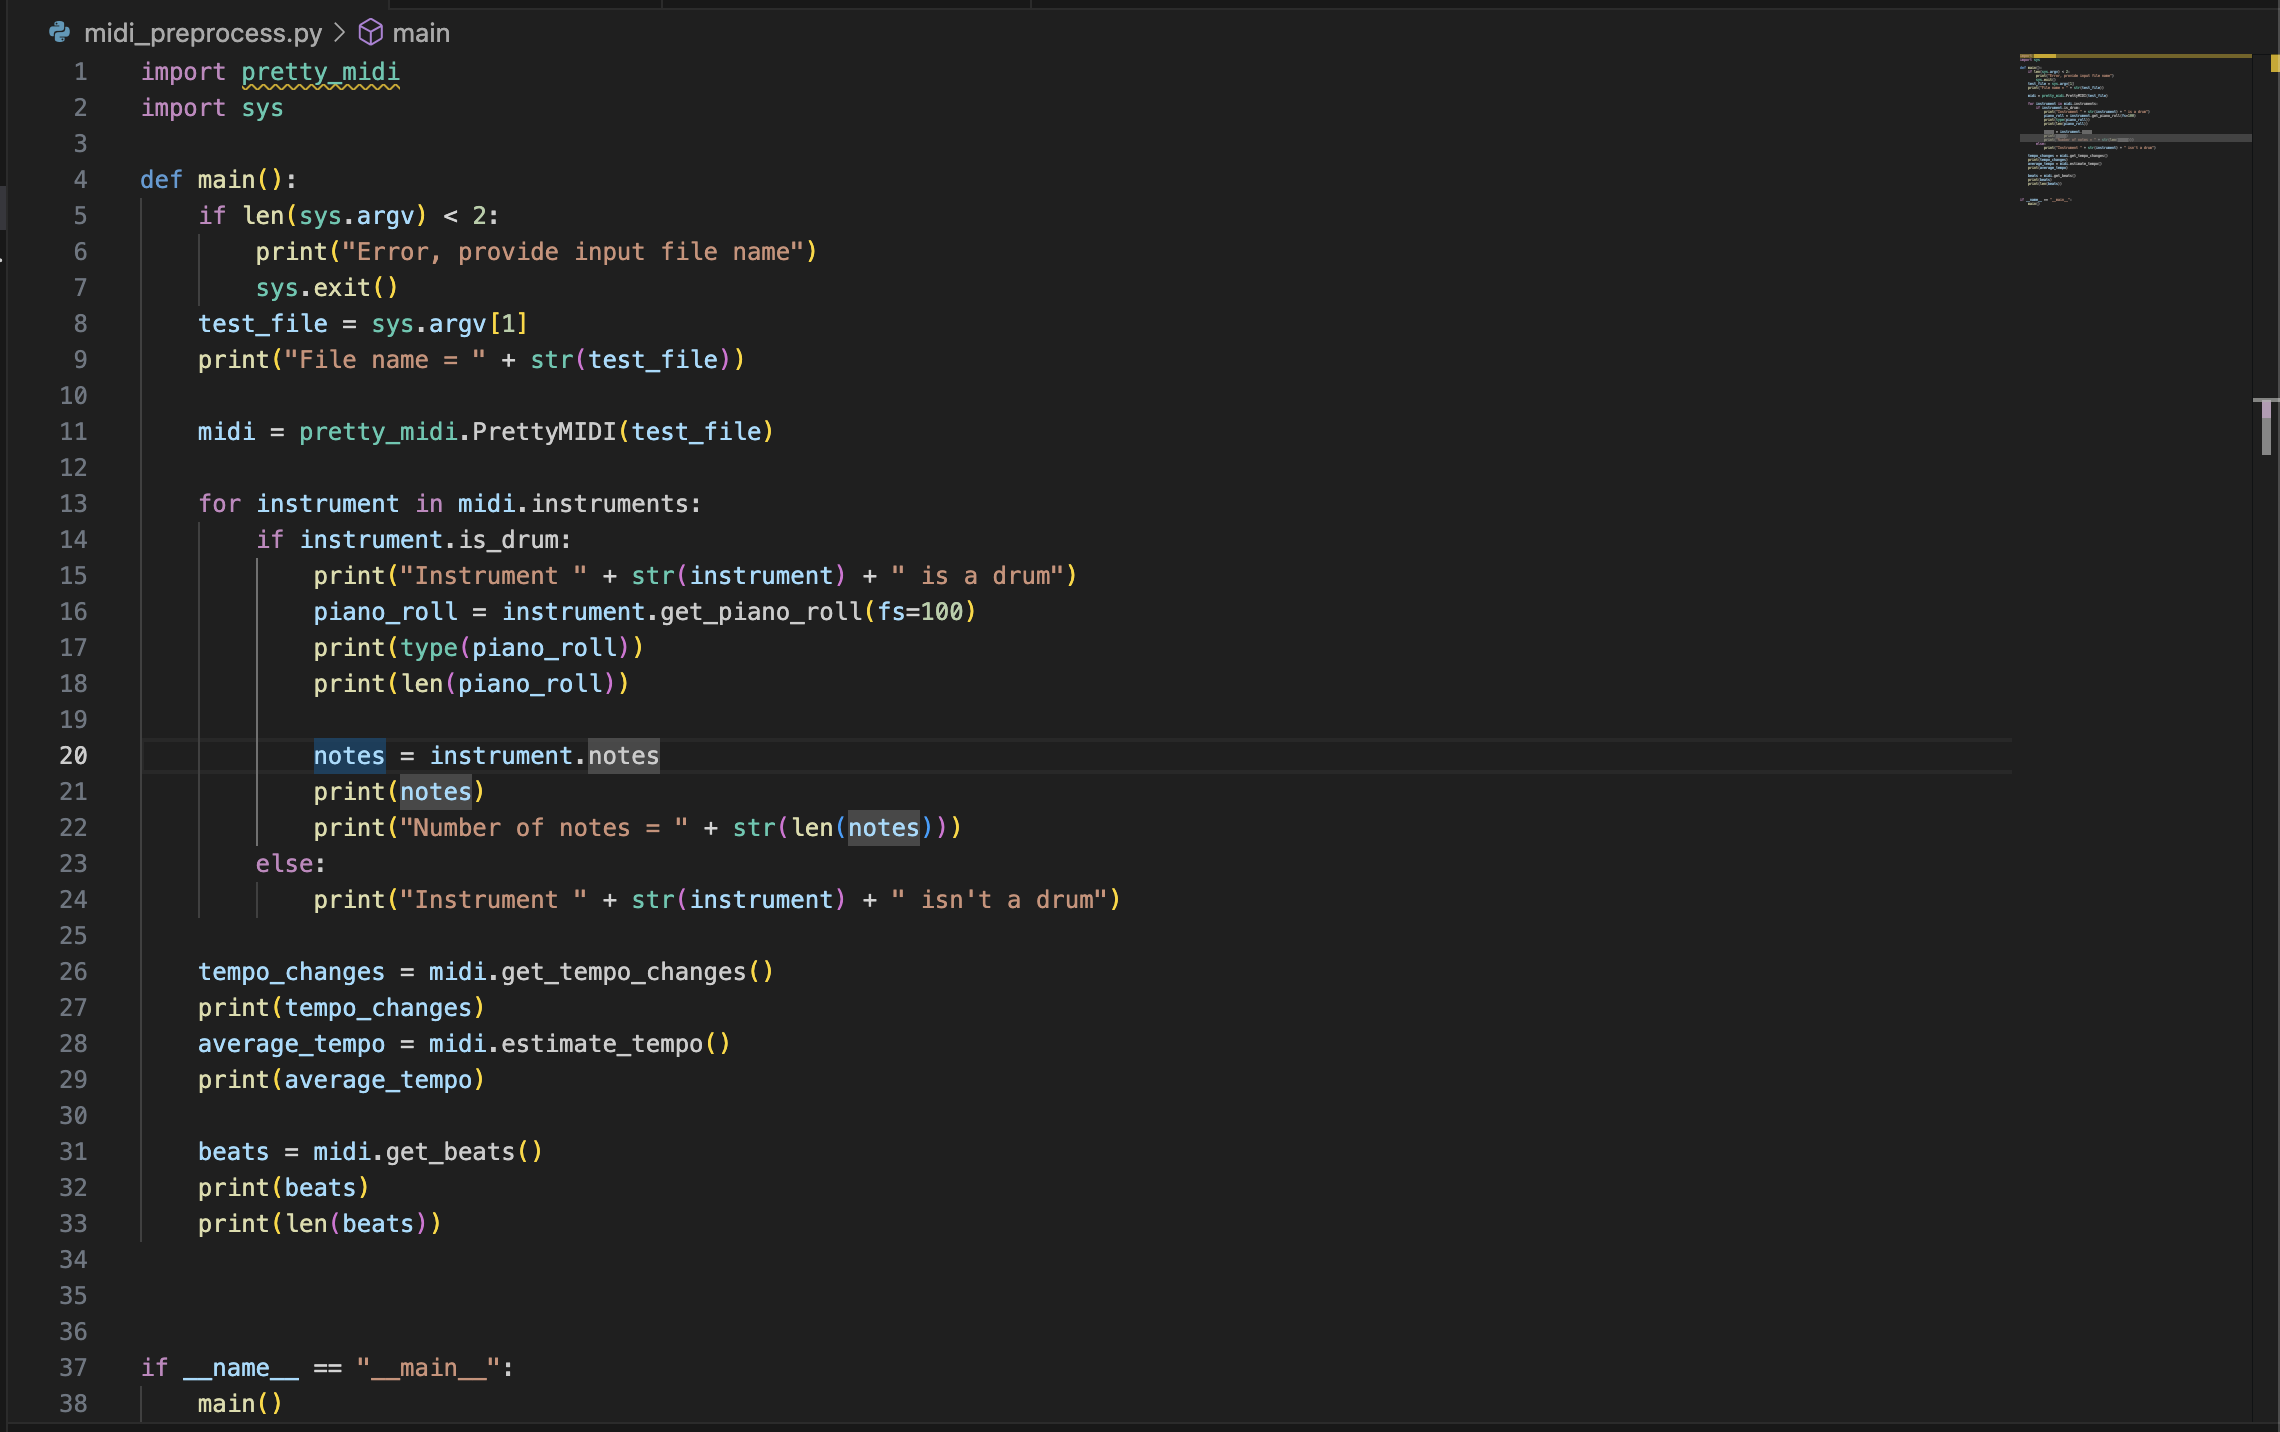Click the estimate_tempo method name

601,1044
